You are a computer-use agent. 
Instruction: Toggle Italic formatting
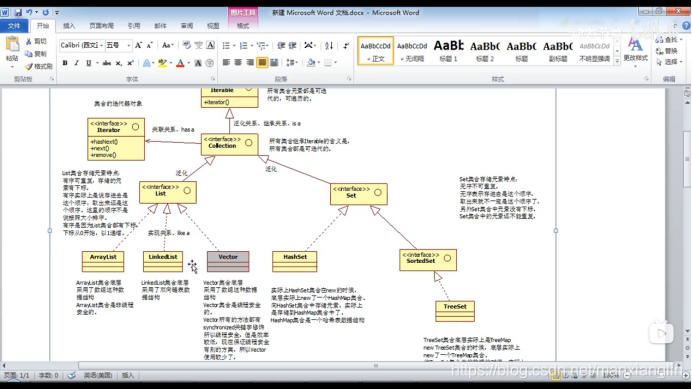click(x=76, y=63)
